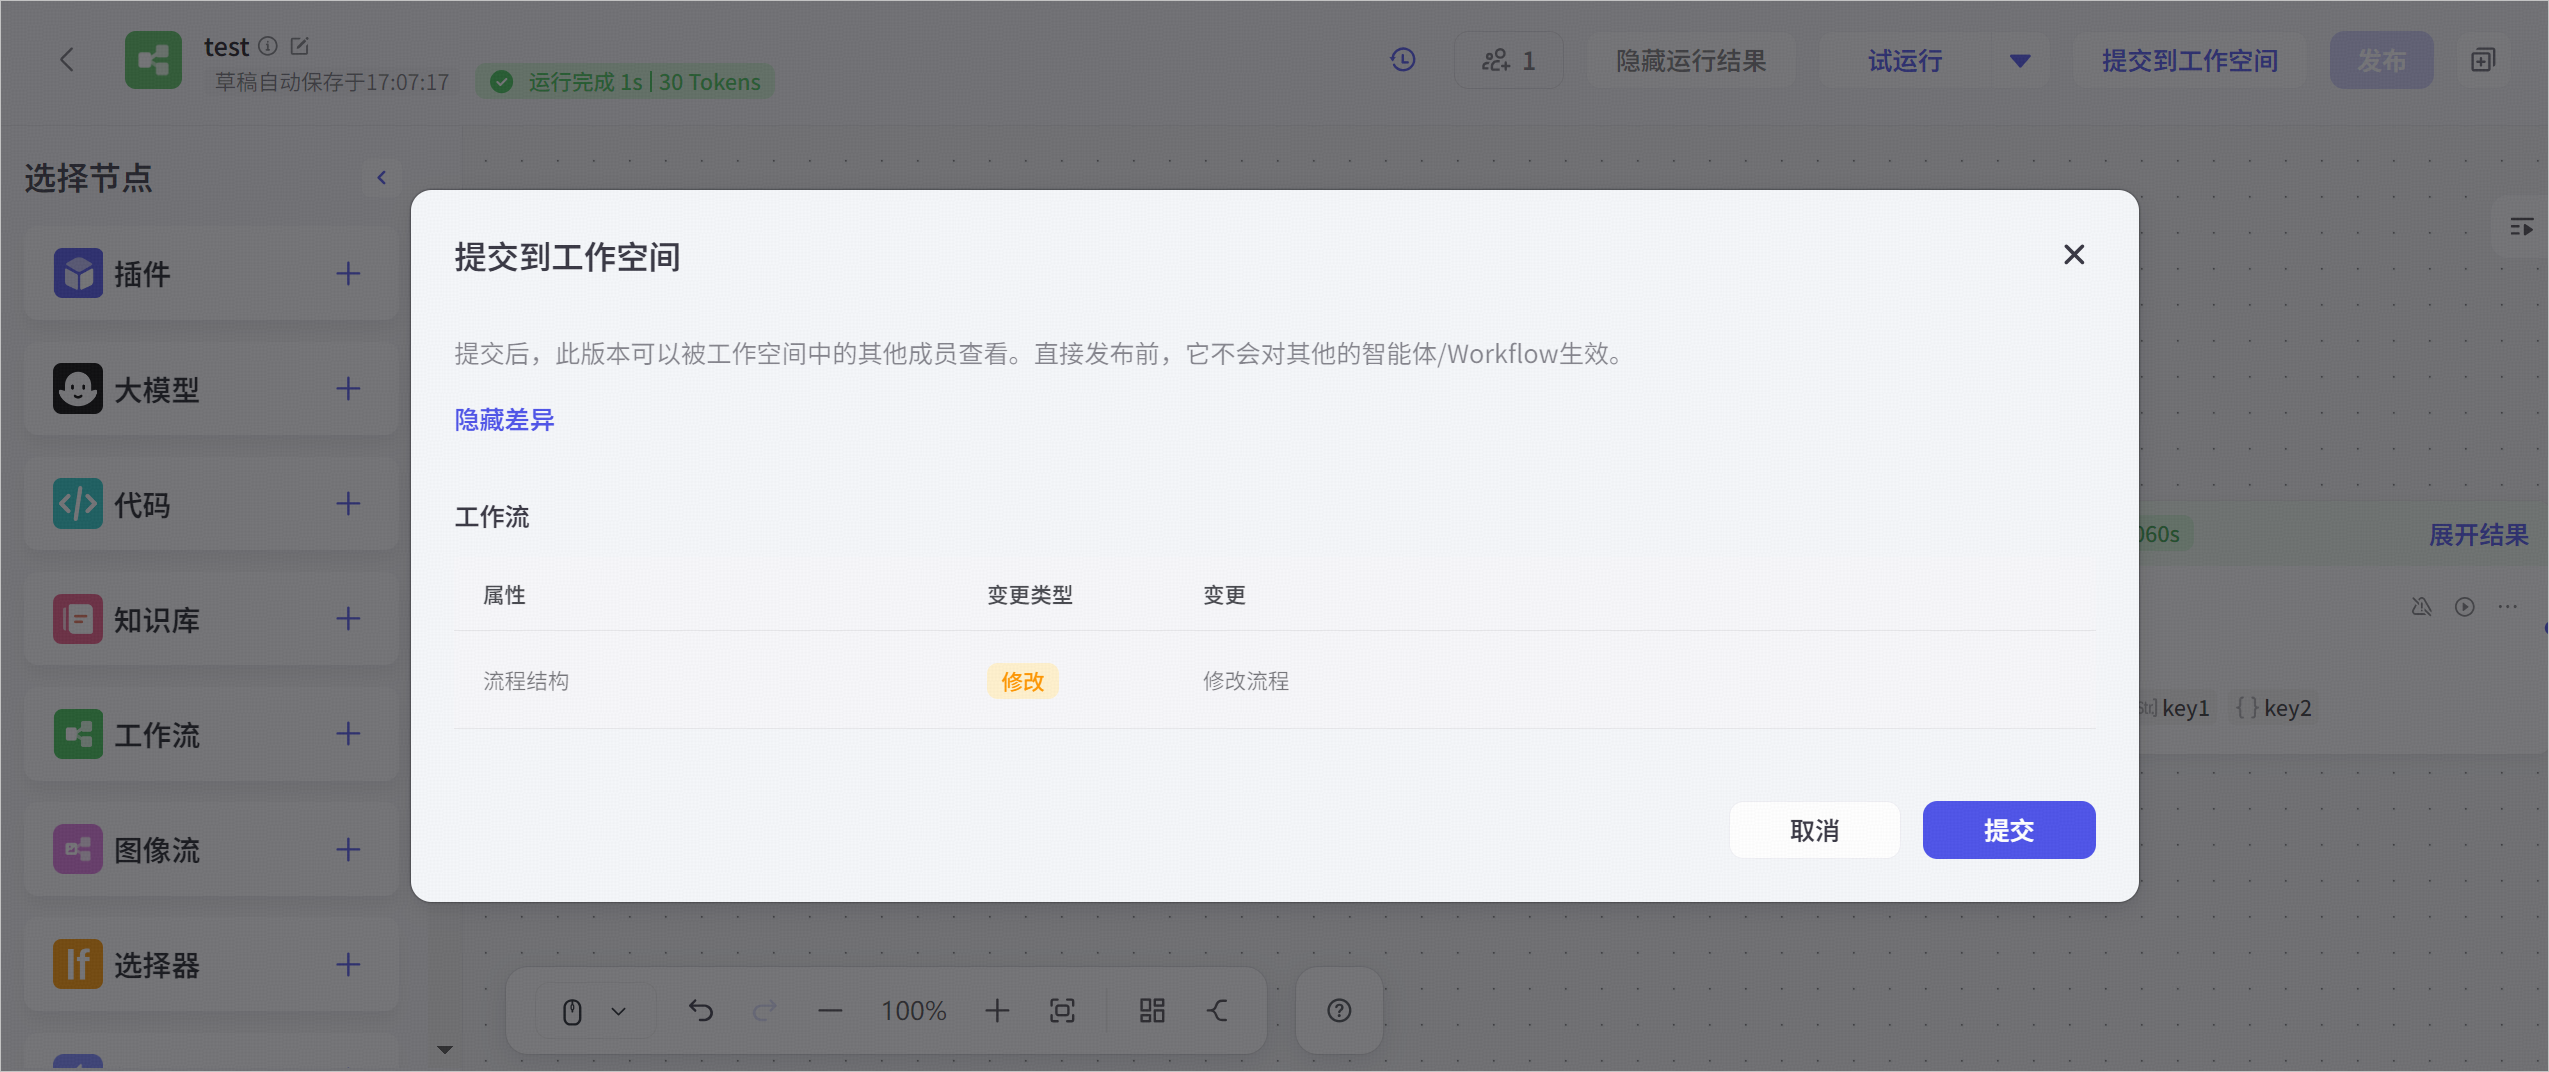
Task: Click the 修改流程 table cell
Action: (1246, 681)
